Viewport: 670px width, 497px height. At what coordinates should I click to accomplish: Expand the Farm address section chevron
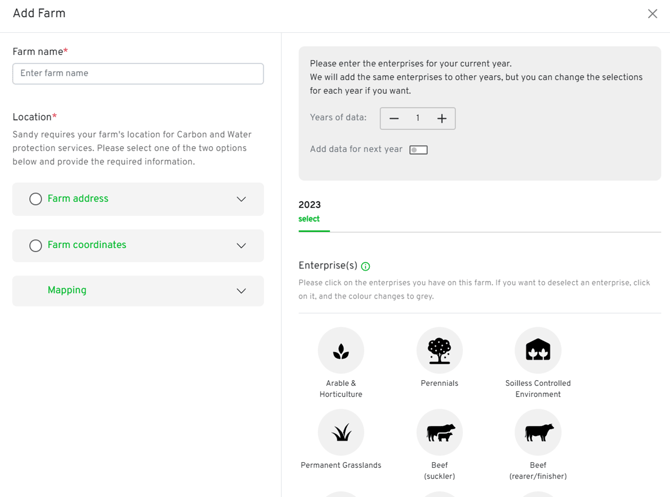(x=241, y=199)
